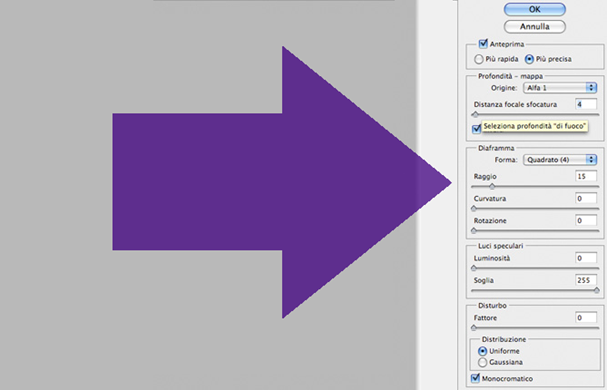Edit the Distanza focale sfocatura value

586,104
